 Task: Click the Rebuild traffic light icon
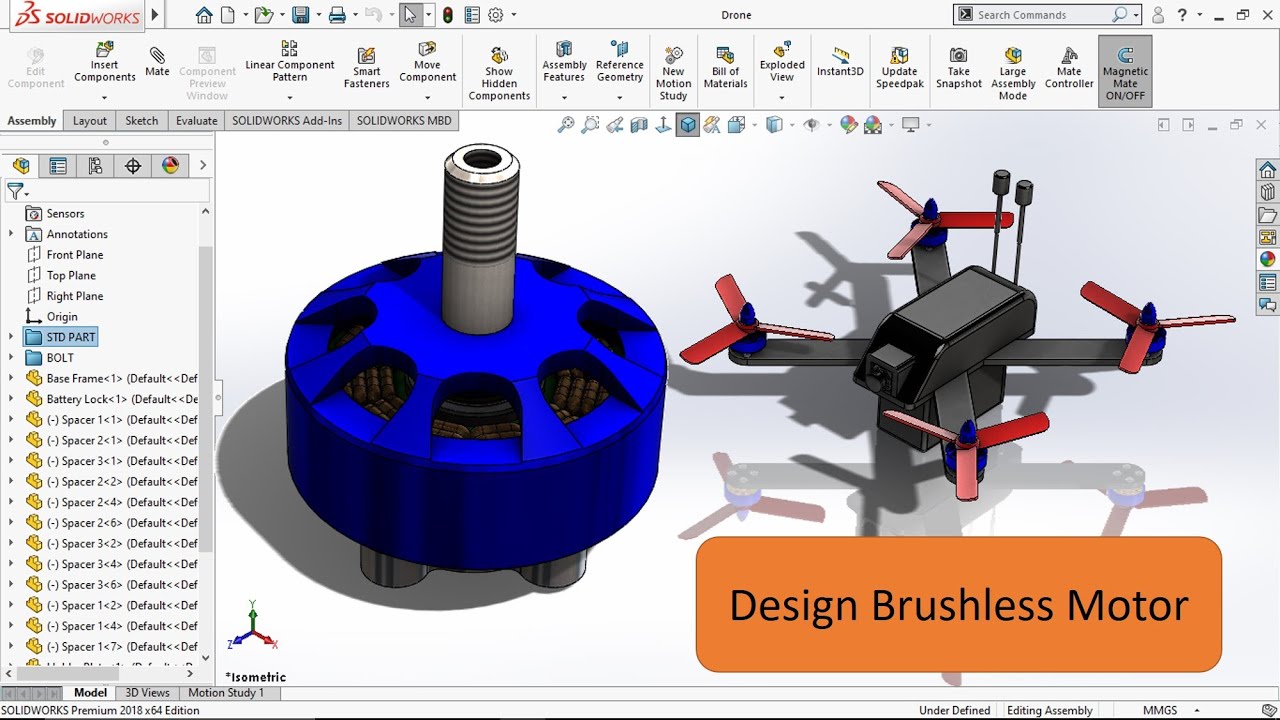[x=447, y=15]
